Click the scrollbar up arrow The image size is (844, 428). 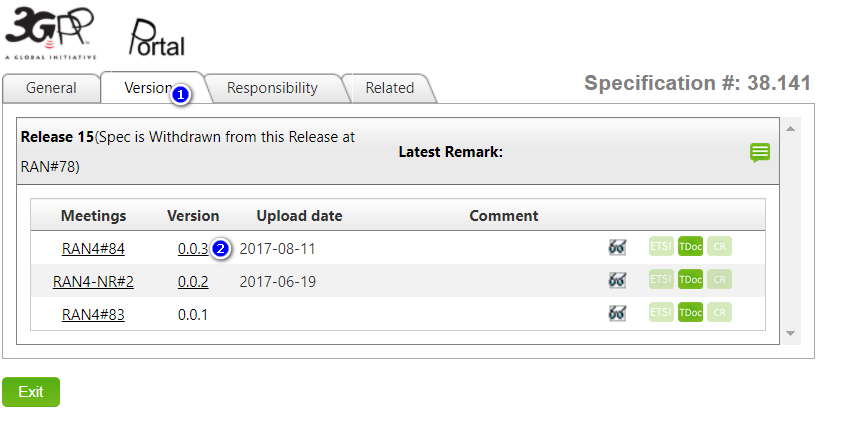point(790,129)
